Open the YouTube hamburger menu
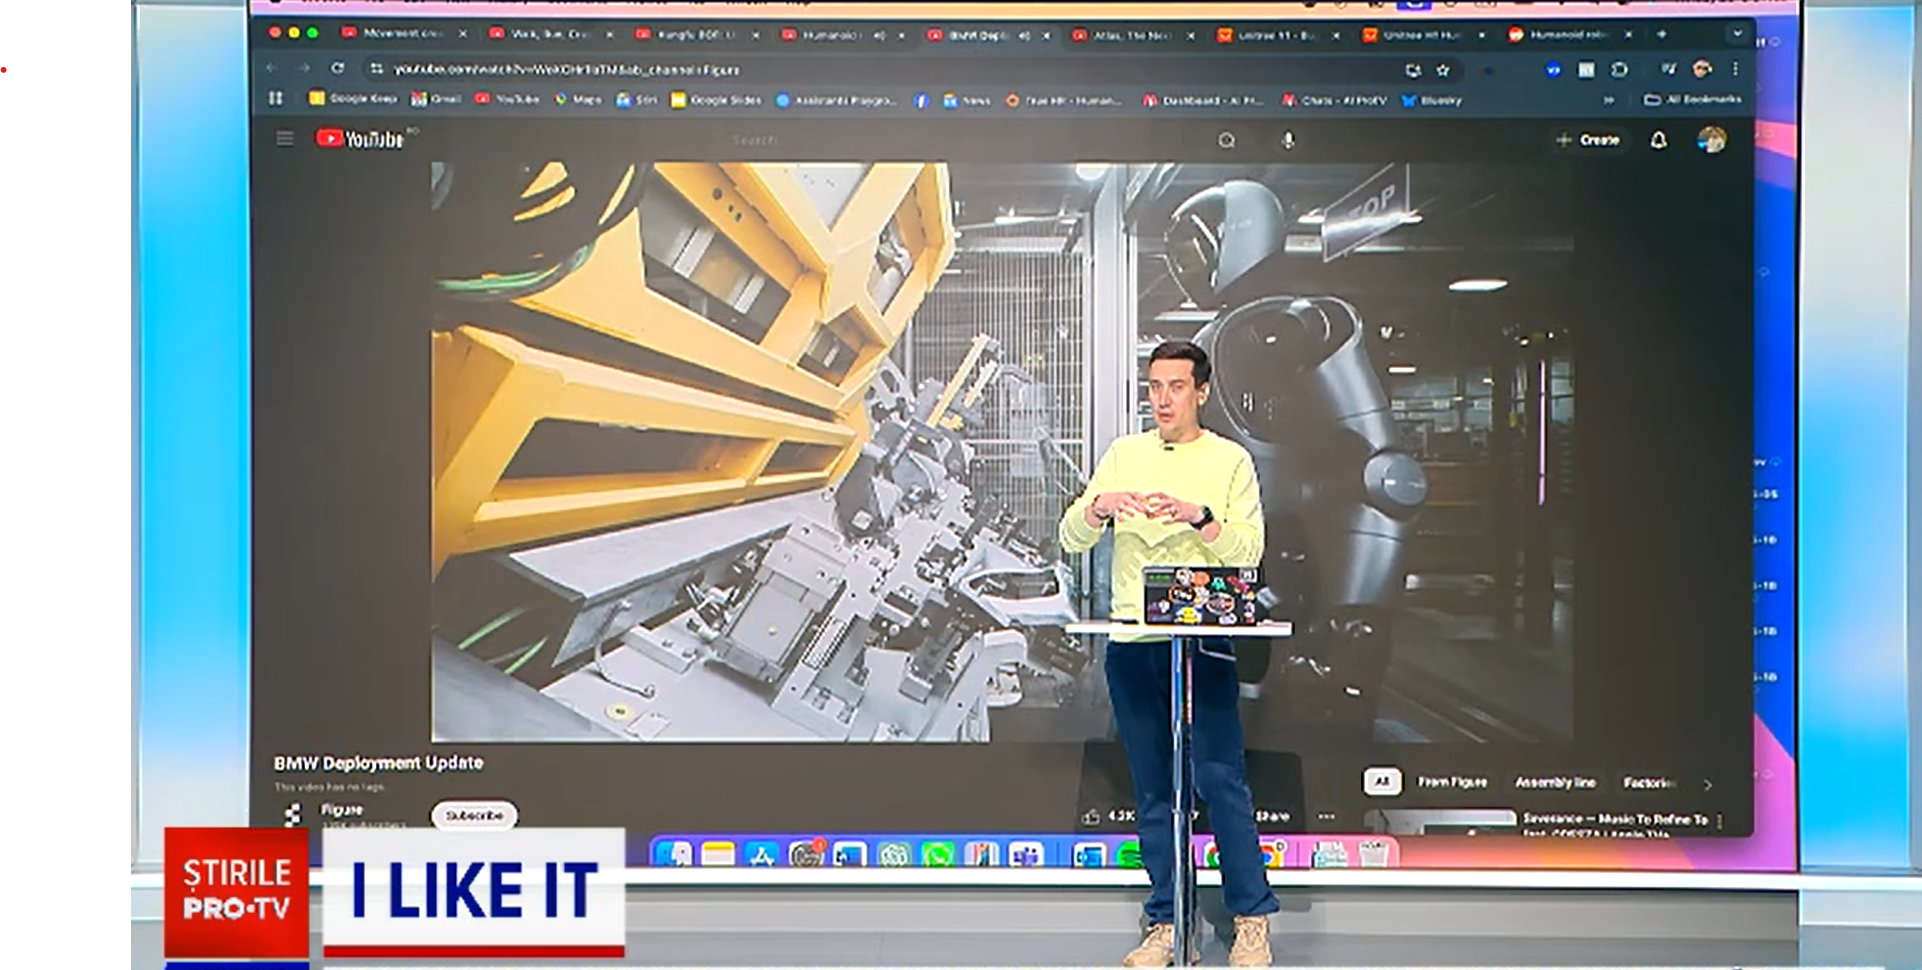1922x970 pixels. (285, 139)
